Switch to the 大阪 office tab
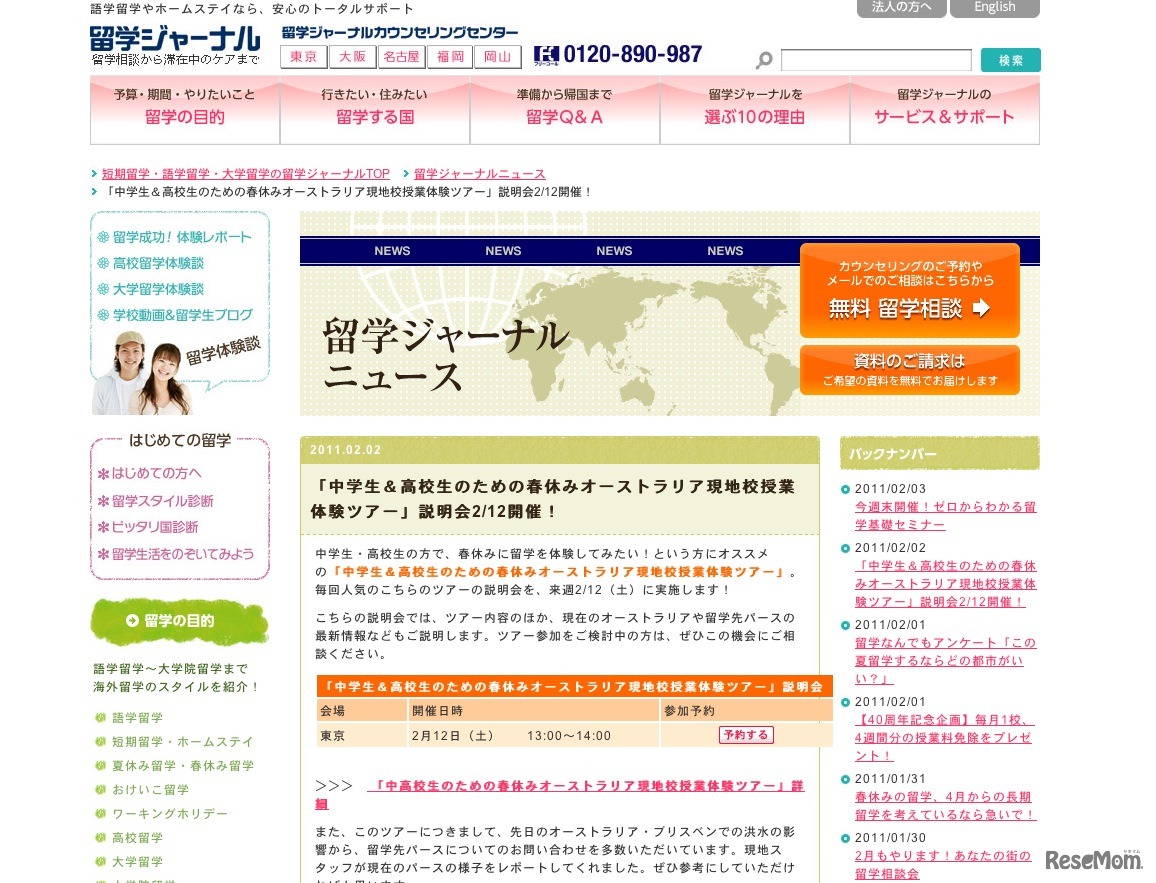This screenshot has width=1156, height=883. (x=352, y=57)
